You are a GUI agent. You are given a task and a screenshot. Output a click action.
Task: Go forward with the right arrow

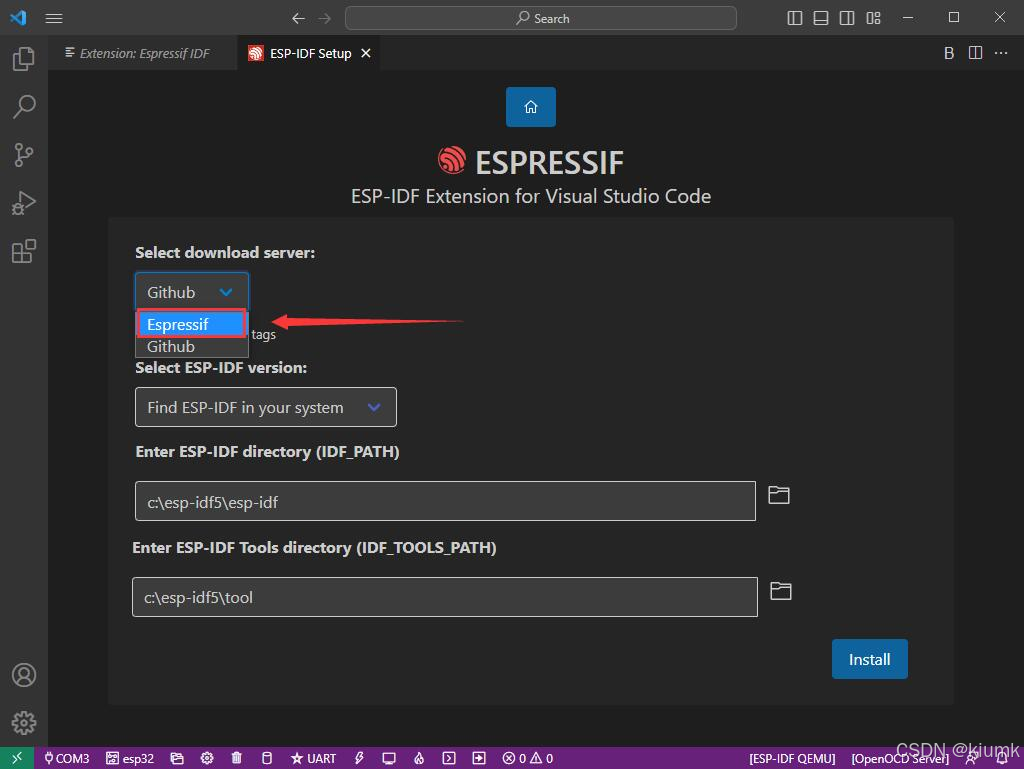pyautogui.click(x=325, y=18)
